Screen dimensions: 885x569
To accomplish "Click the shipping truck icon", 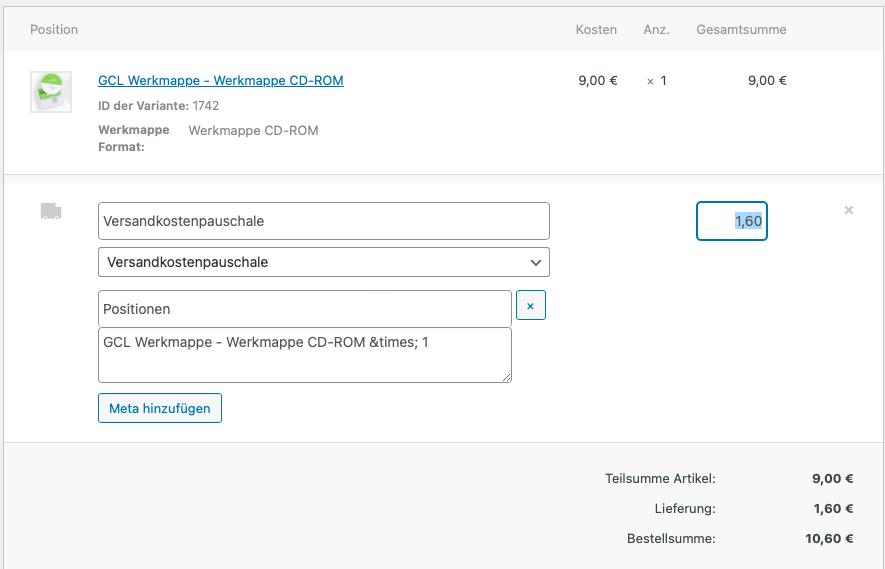I will 51,211.
